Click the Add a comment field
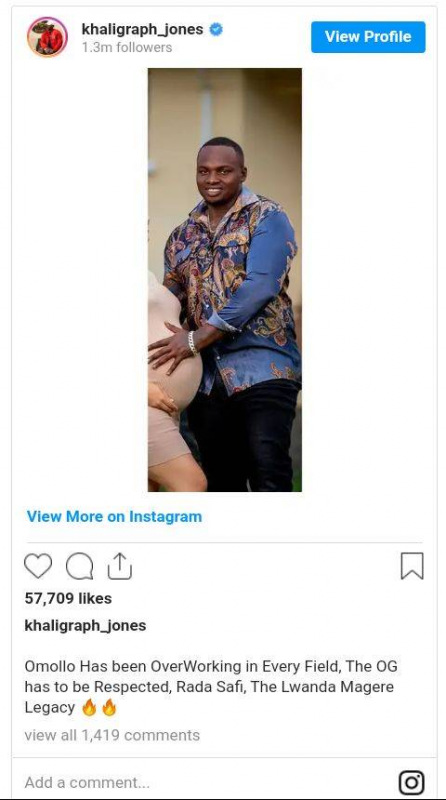446x800 pixels. tap(204, 782)
